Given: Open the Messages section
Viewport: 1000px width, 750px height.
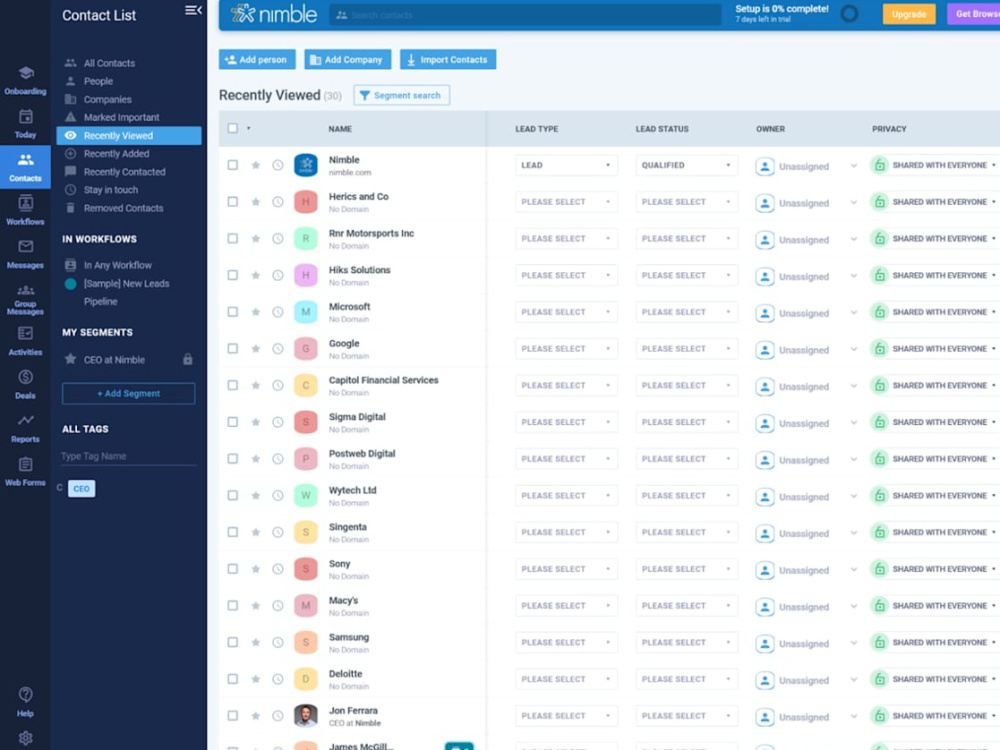Looking at the screenshot, I should point(26,254).
